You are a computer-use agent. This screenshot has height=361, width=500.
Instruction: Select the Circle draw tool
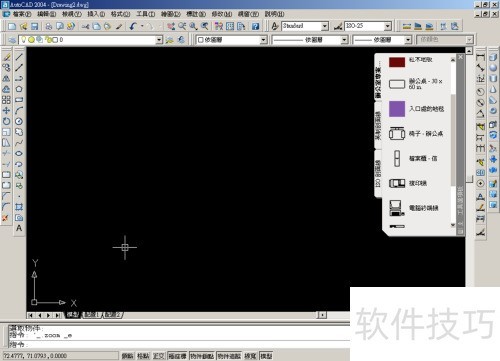19,121
